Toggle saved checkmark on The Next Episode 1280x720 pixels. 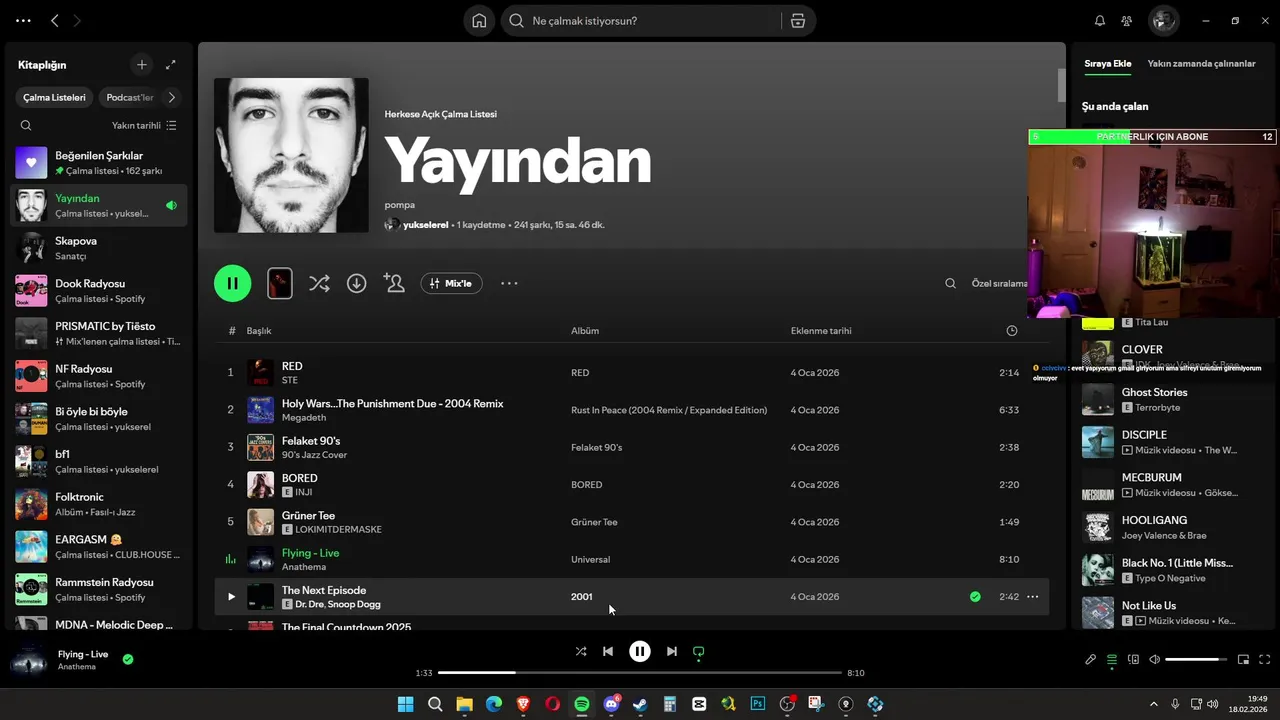click(x=975, y=597)
